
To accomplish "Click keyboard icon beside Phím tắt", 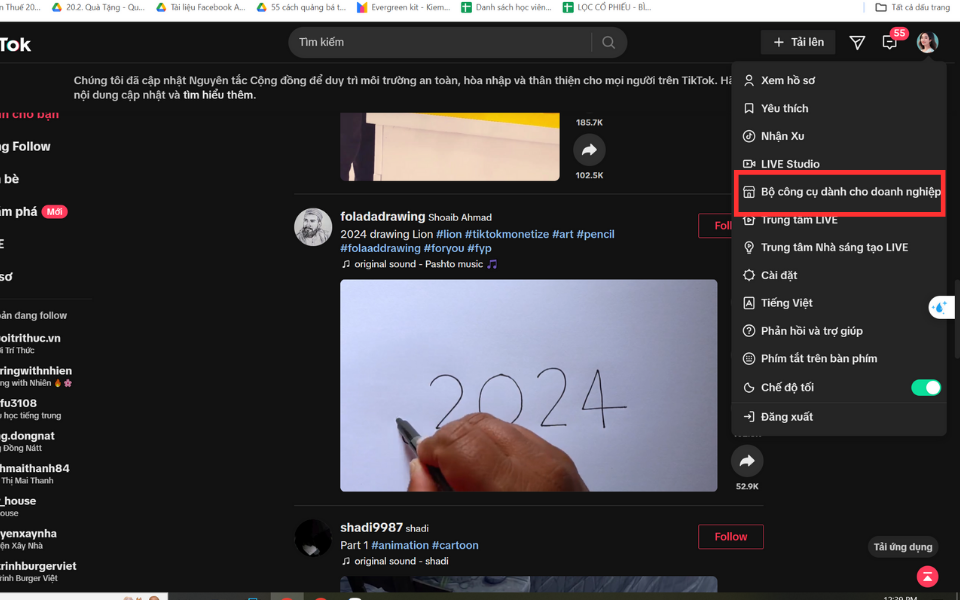I will coord(748,359).
